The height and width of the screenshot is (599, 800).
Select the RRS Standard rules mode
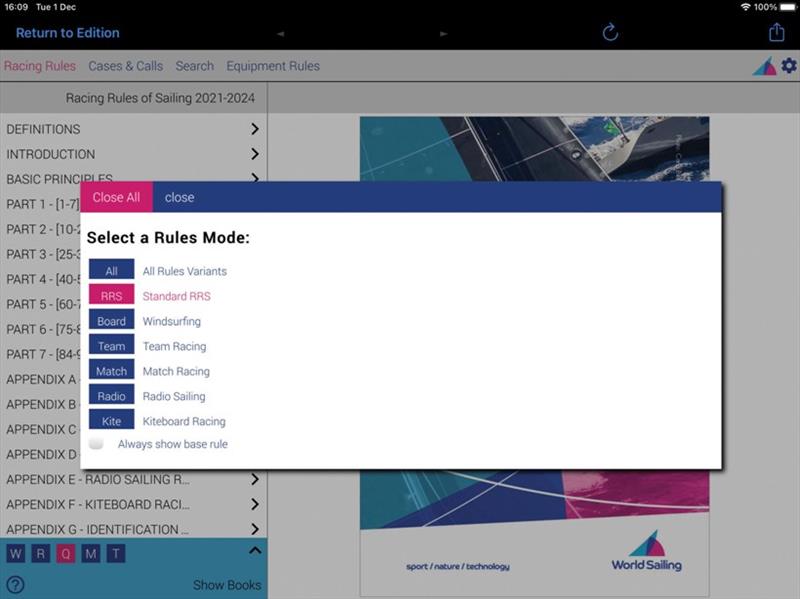[111, 296]
